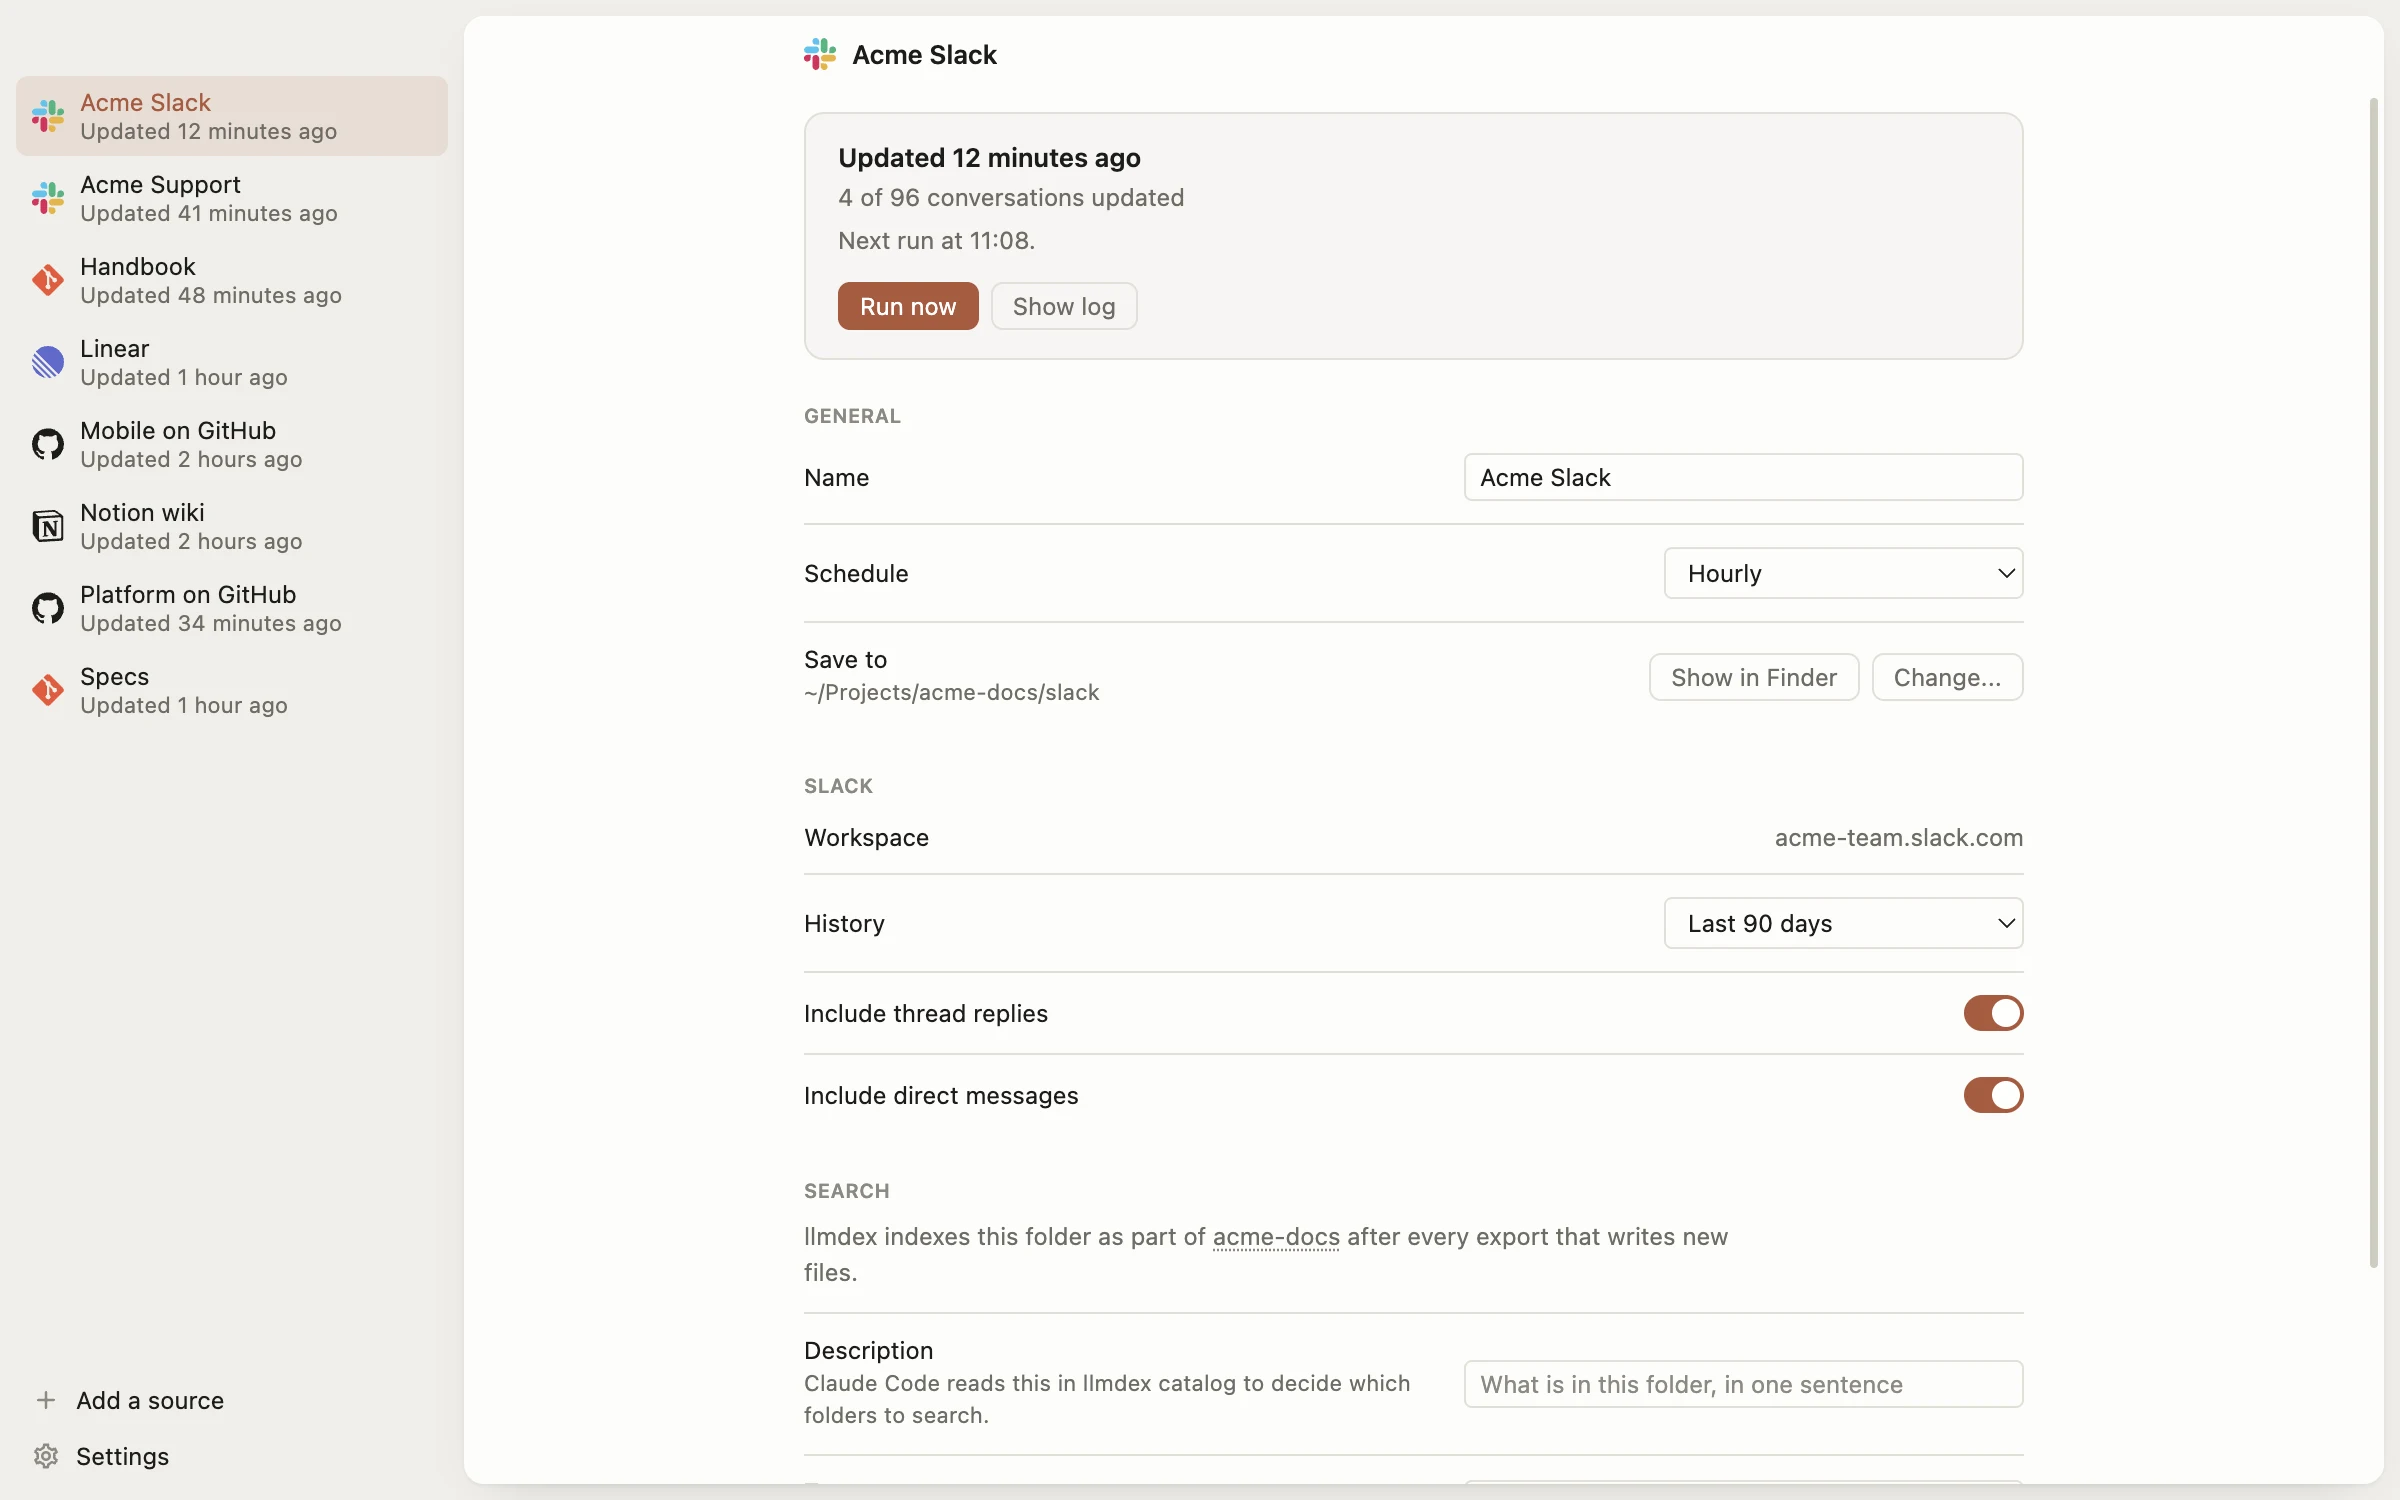Change the Save to folder

coord(1947,677)
